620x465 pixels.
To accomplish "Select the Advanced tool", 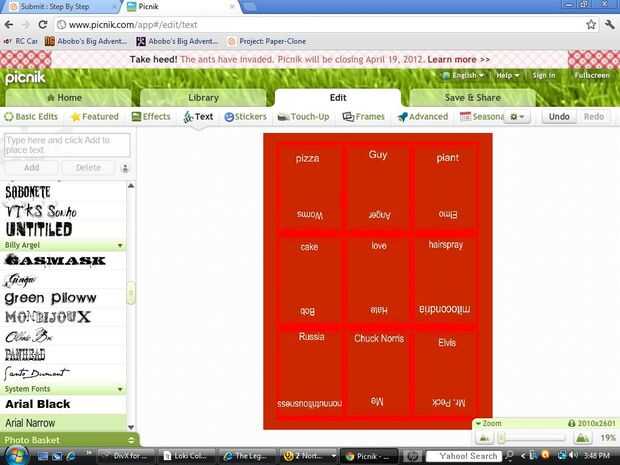I will pos(423,117).
